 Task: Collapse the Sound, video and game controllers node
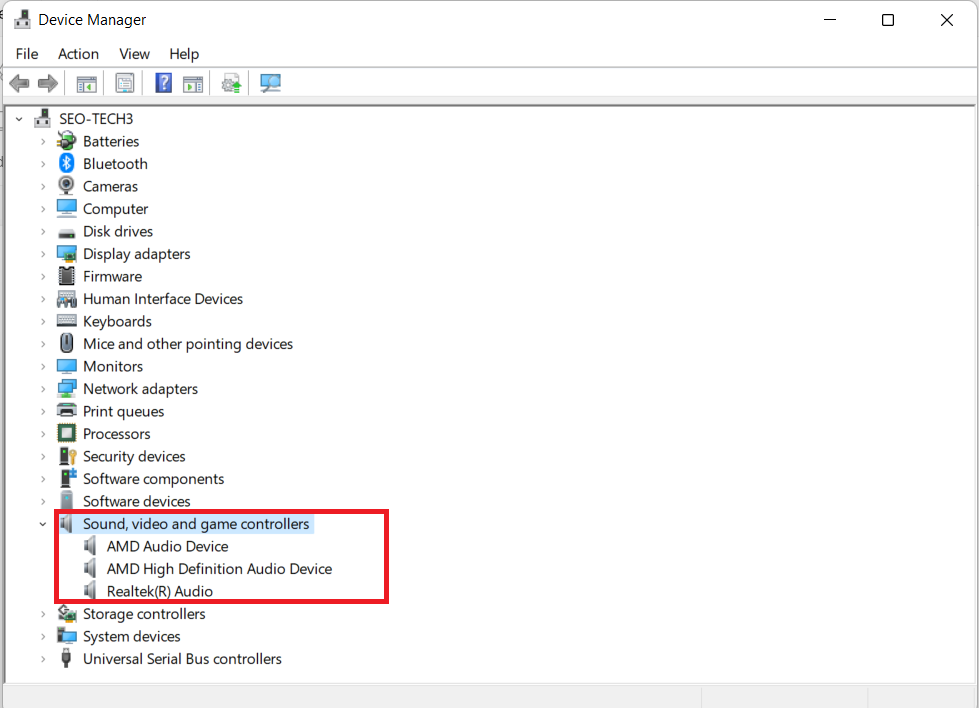coord(42,523)
